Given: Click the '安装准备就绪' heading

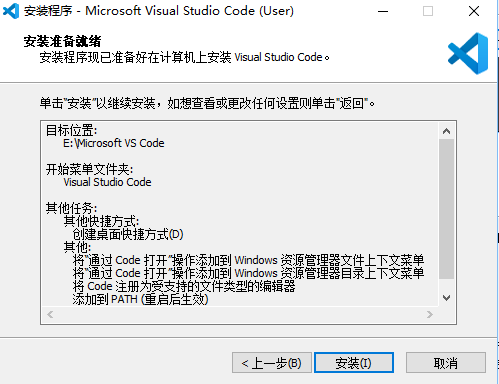Looking at the screenshot, I should pos(62,41).
